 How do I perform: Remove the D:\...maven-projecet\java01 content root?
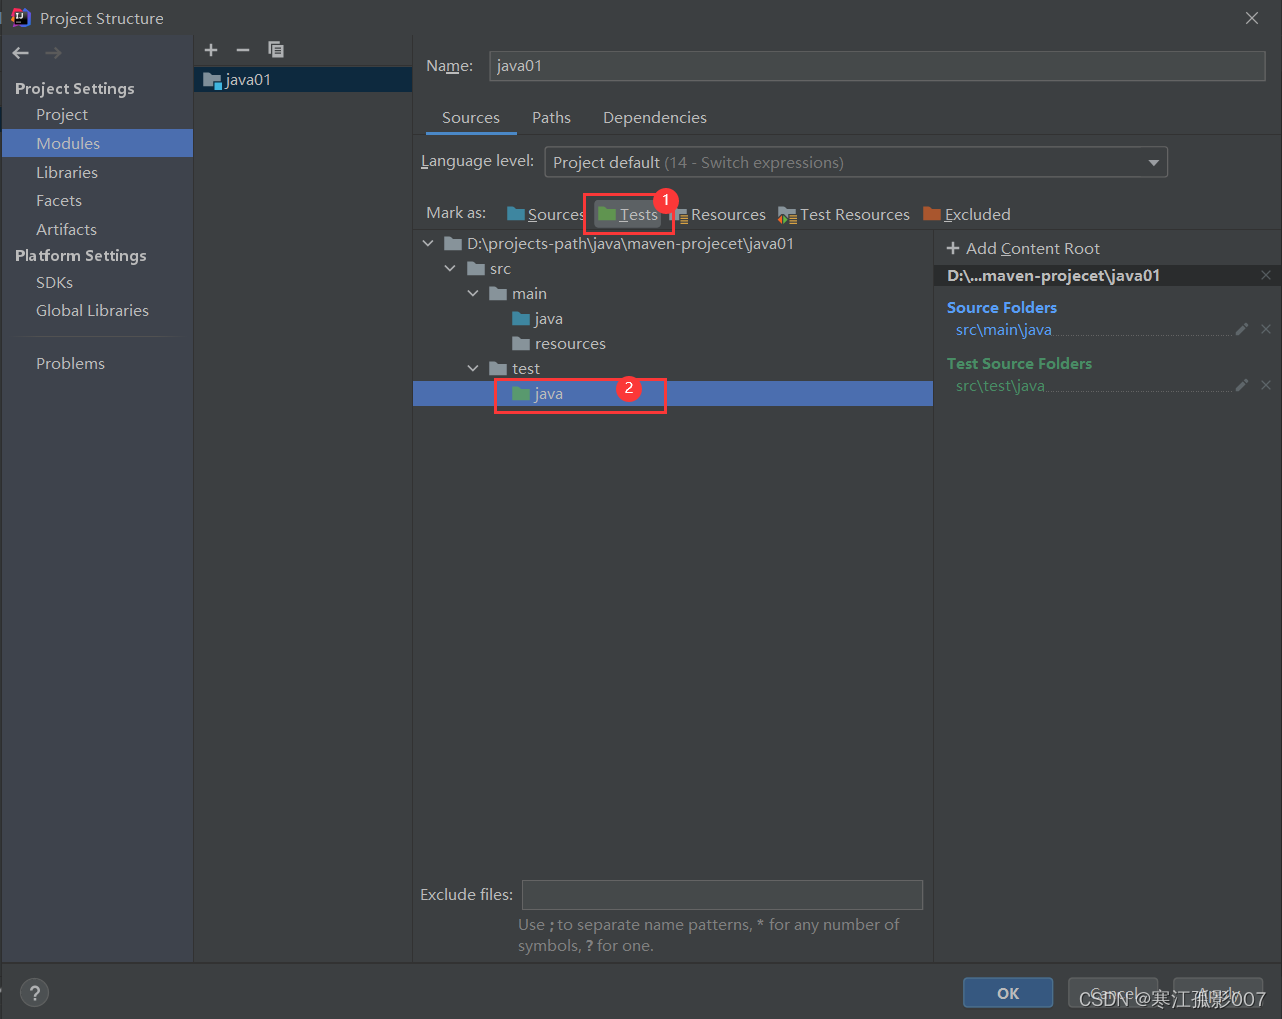(x=1266, y=275)
